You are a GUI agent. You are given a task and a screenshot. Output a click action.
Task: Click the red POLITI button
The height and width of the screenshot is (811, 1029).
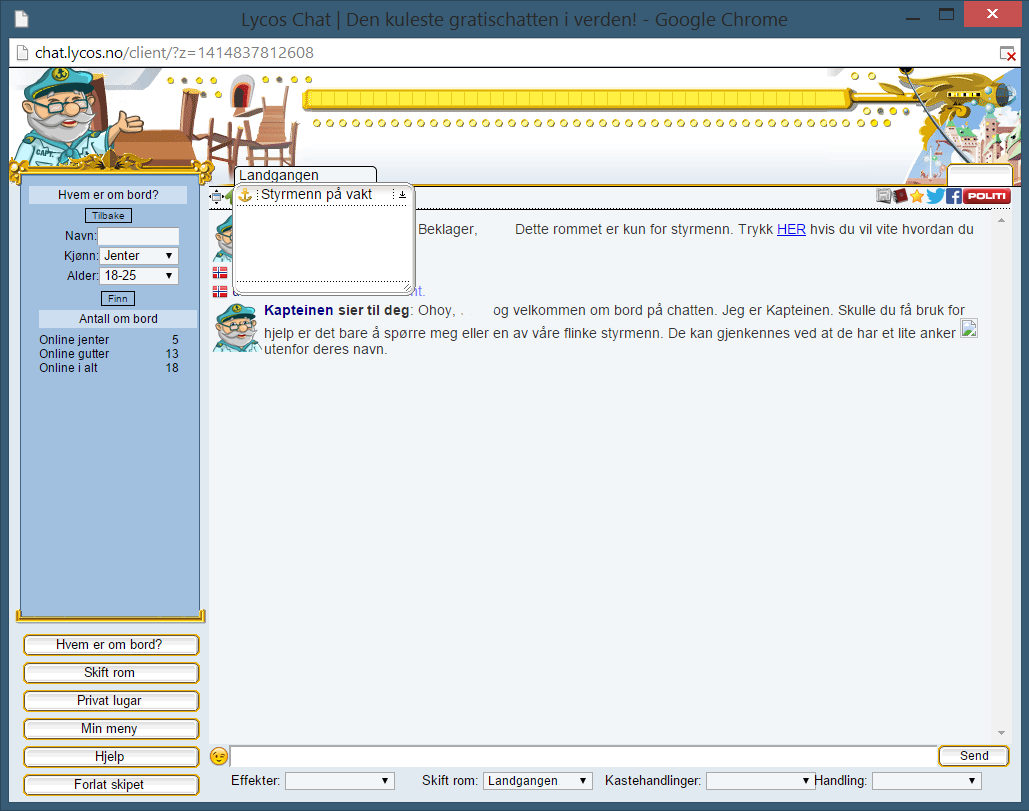[x=986, y=196]
